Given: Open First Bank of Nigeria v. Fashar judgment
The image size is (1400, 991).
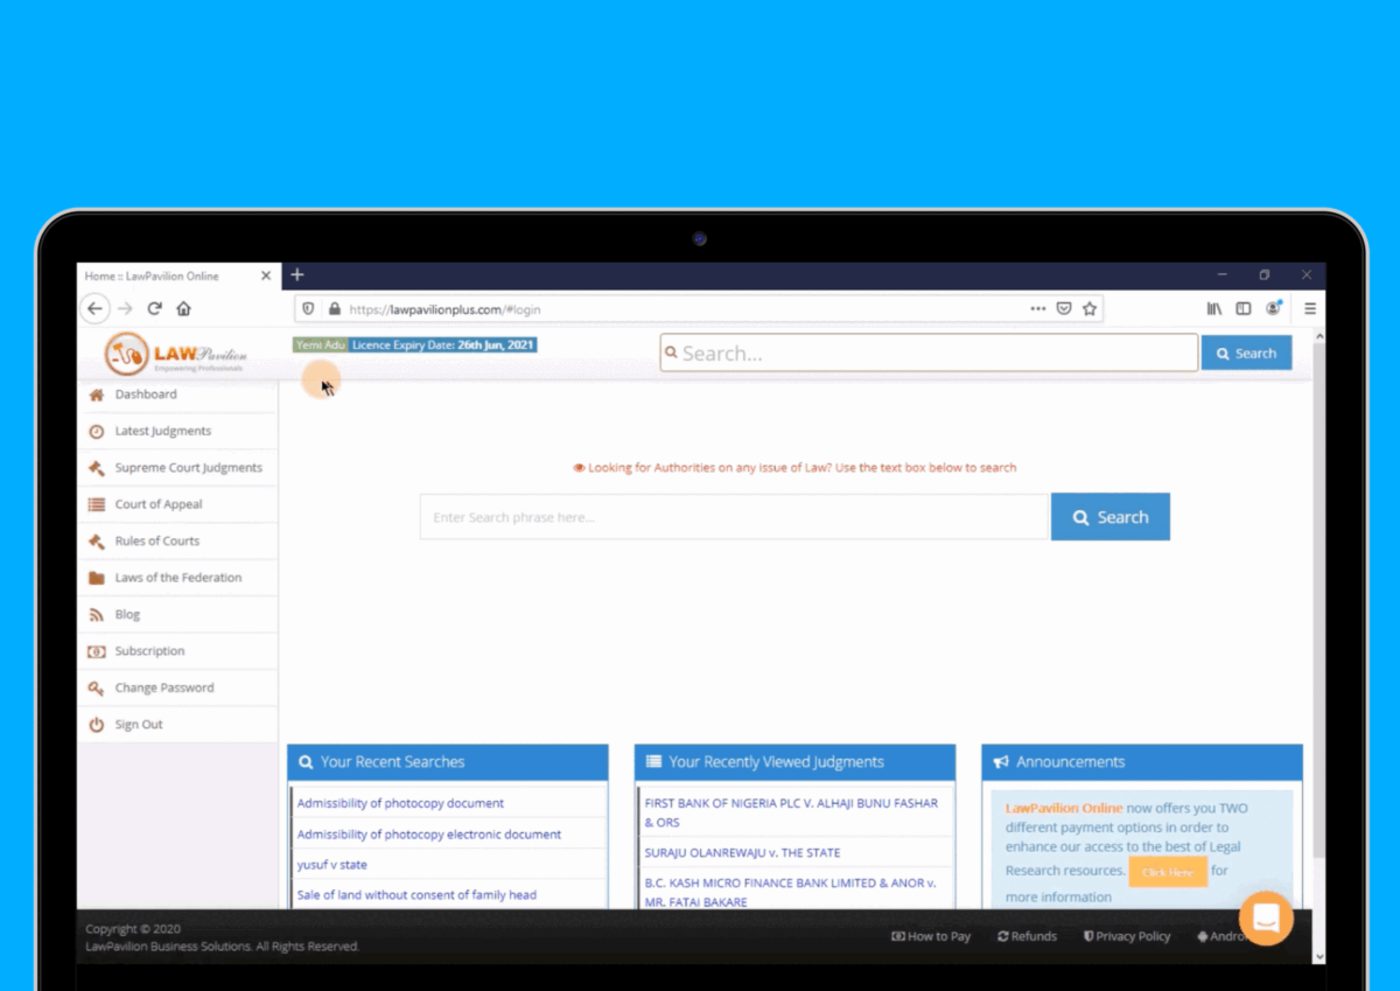Looking at the screenshot, I should tap(791, 812).
